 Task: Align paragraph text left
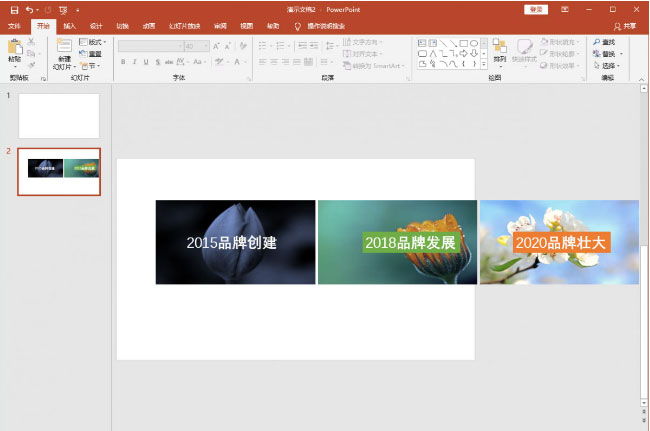[262, 62]
